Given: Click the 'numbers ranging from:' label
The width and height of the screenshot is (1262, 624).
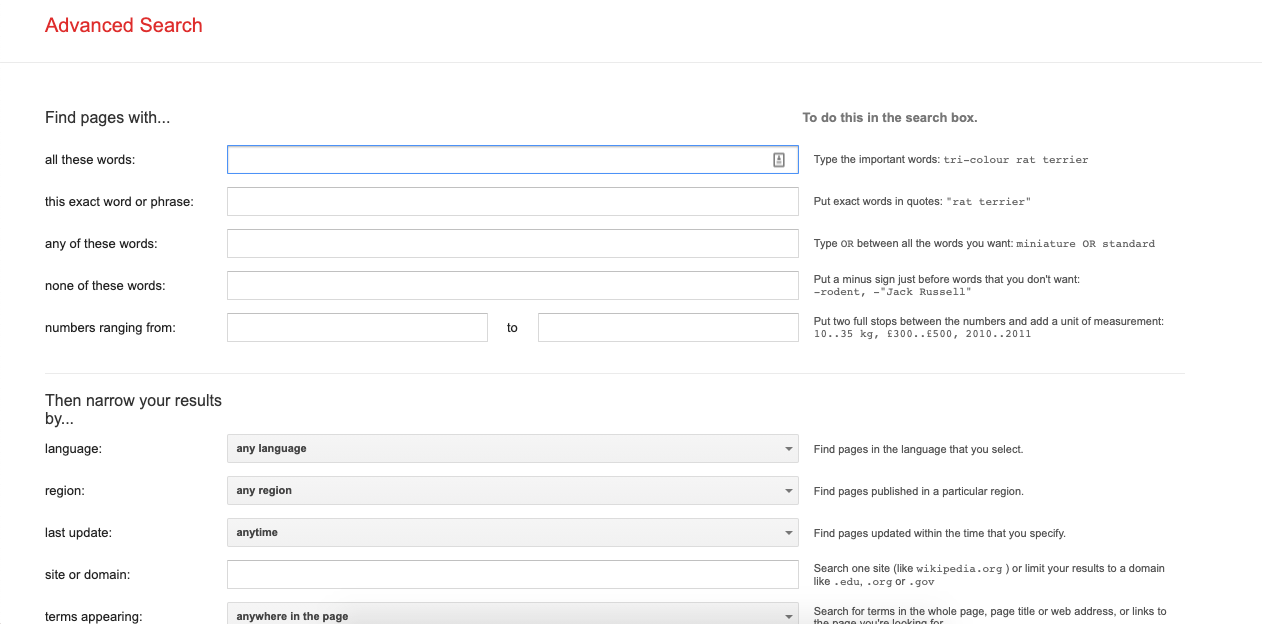Looking at the screenshot, I should 110,328.
